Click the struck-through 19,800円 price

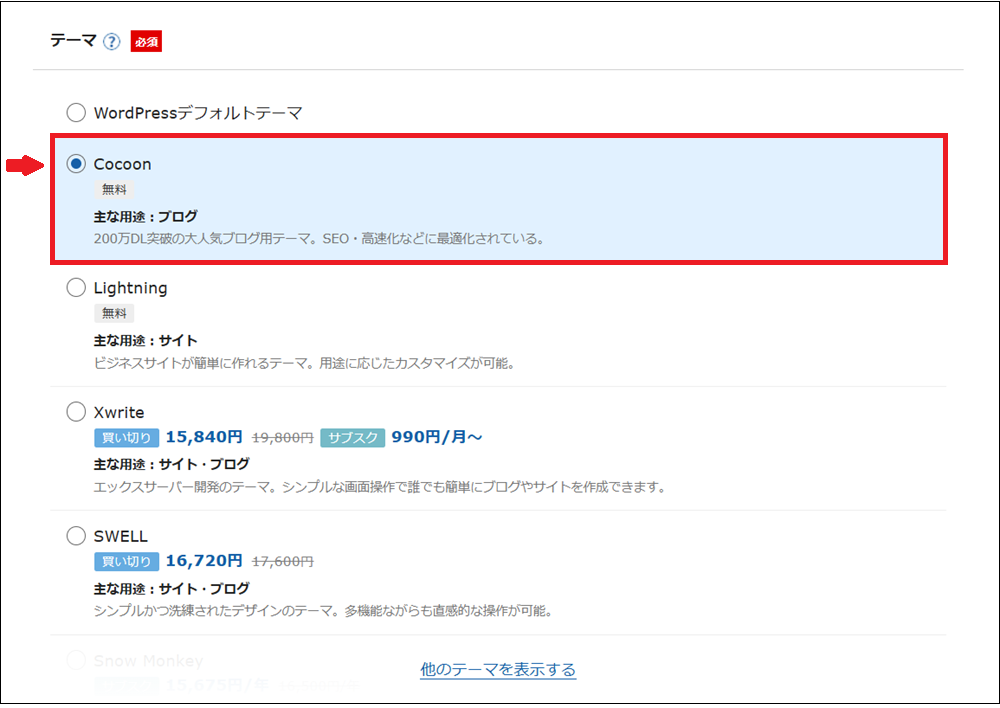point(283,438)
